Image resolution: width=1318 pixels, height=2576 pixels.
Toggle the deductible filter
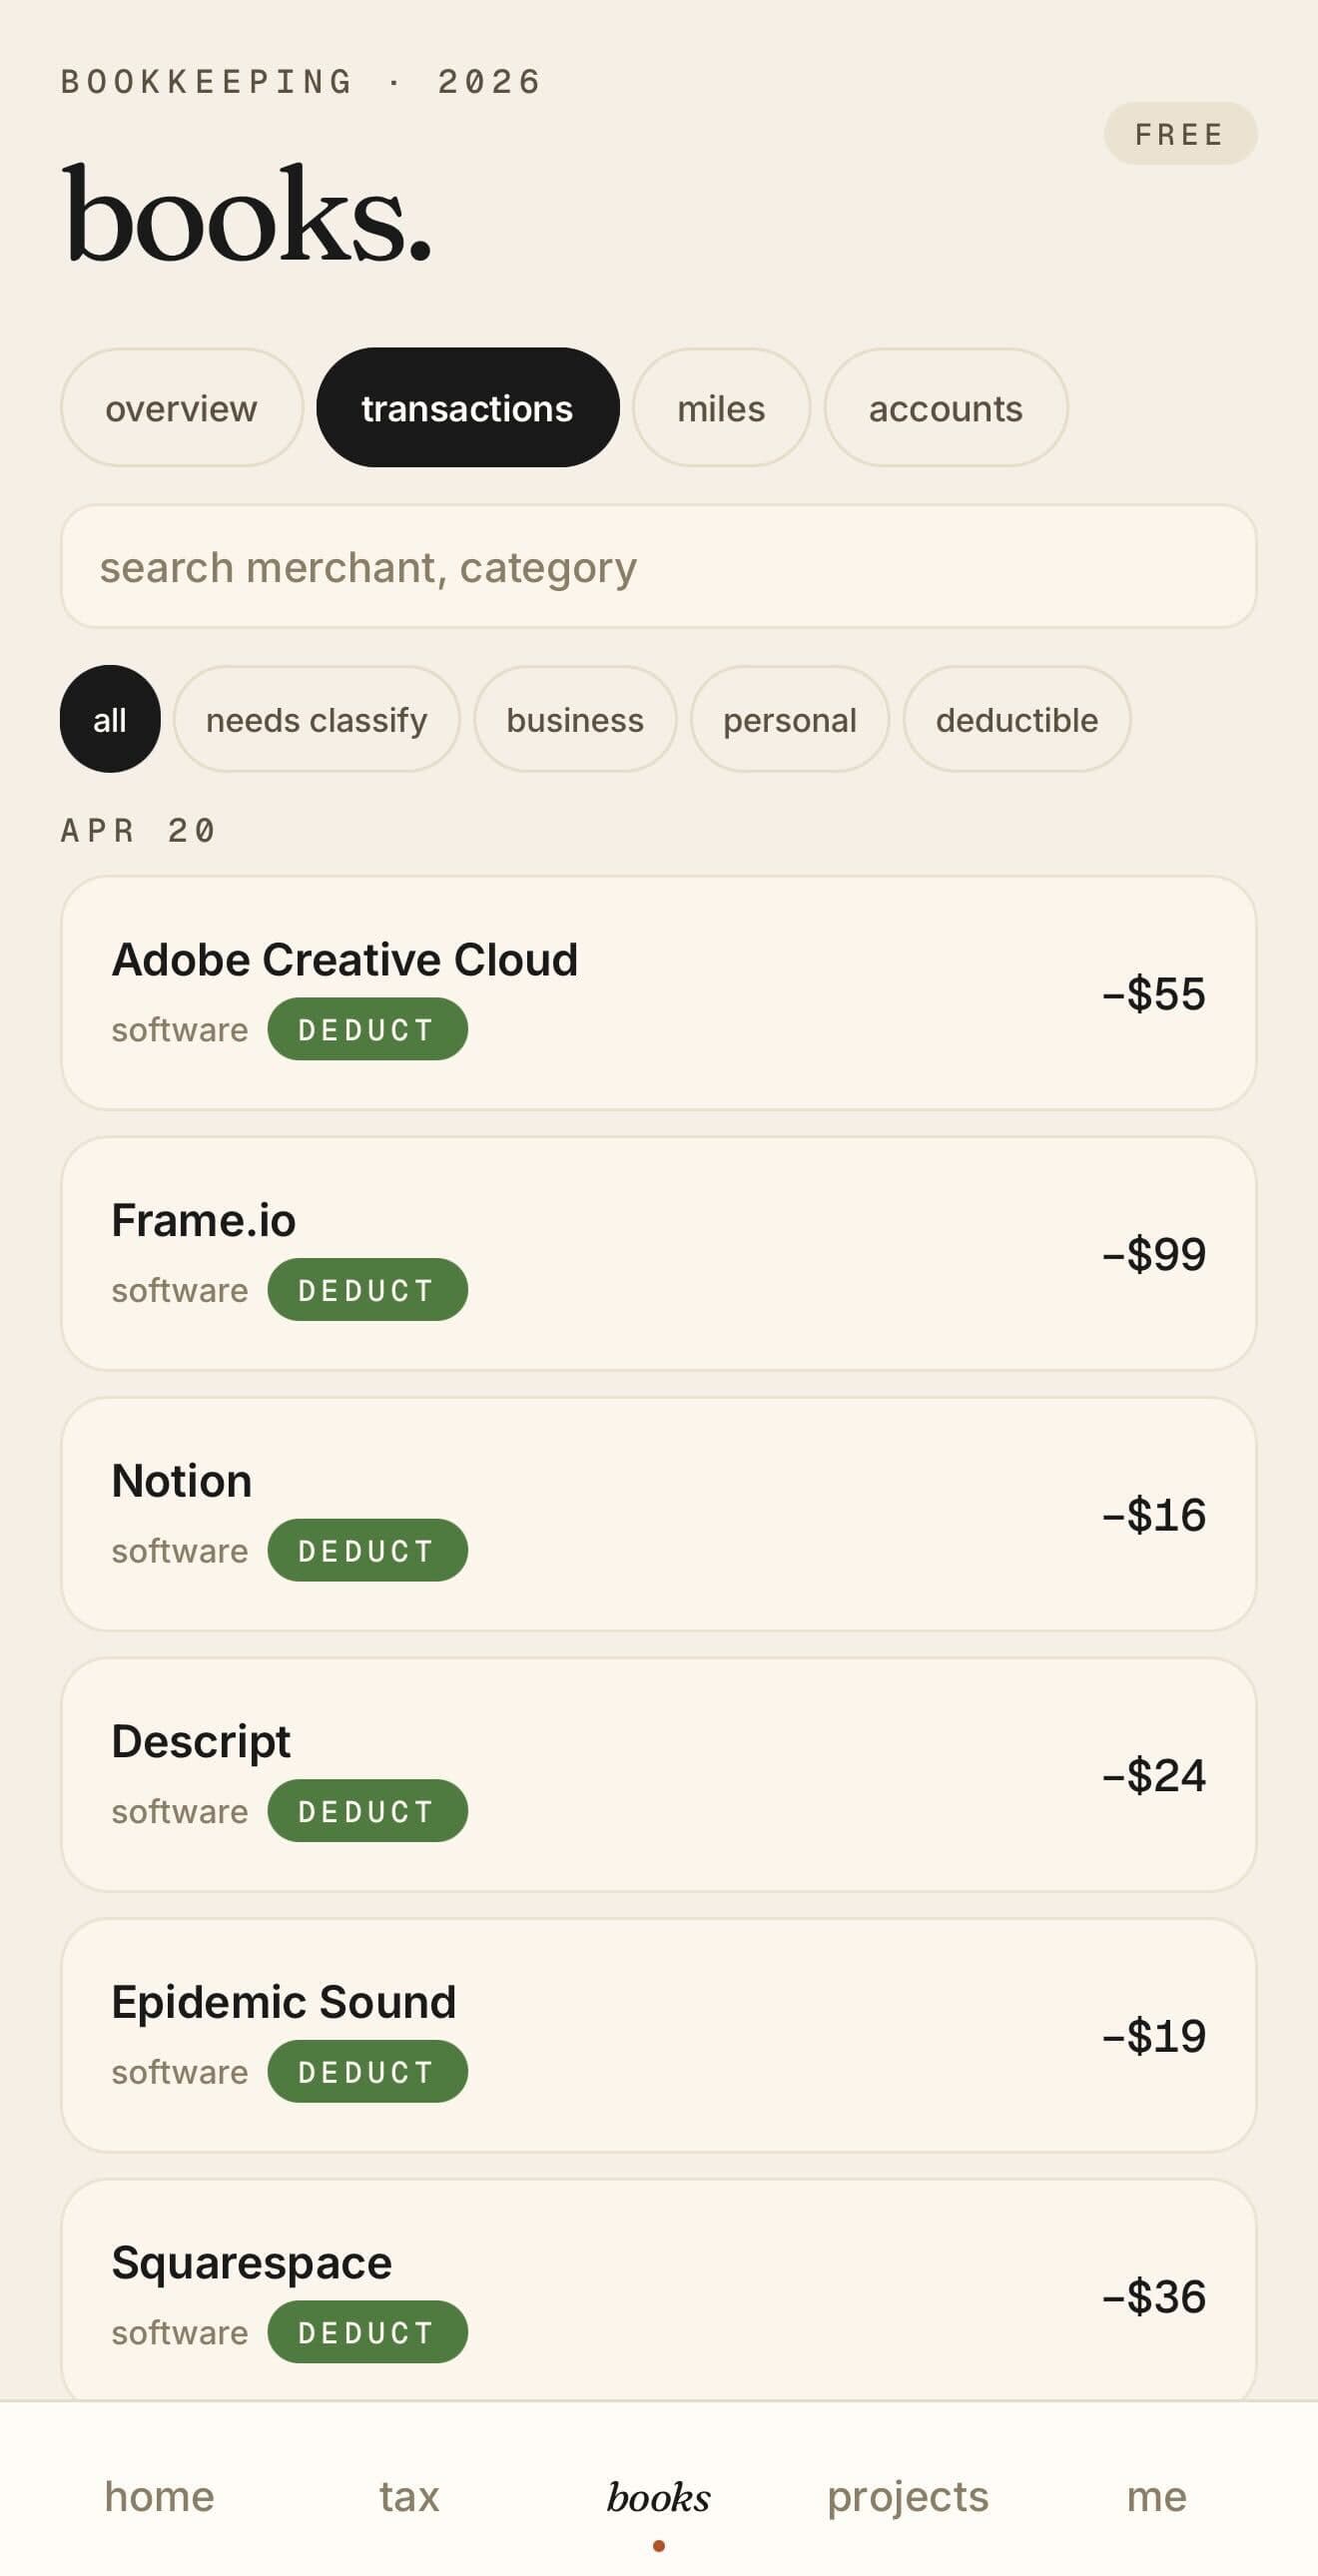[x=1017, y=720]
